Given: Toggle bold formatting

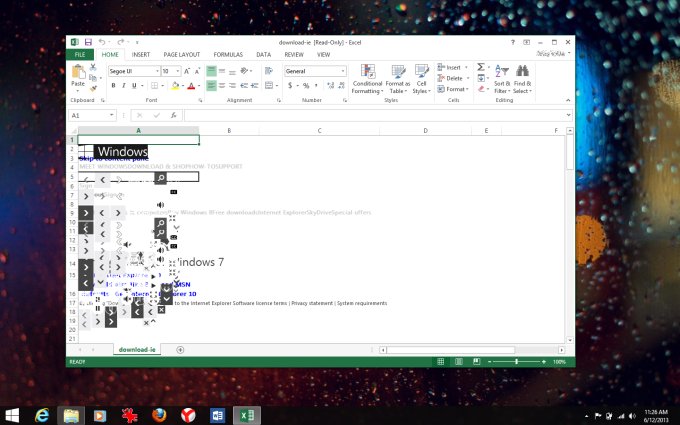Looking at the screenshot, I should tap(113, 85).
